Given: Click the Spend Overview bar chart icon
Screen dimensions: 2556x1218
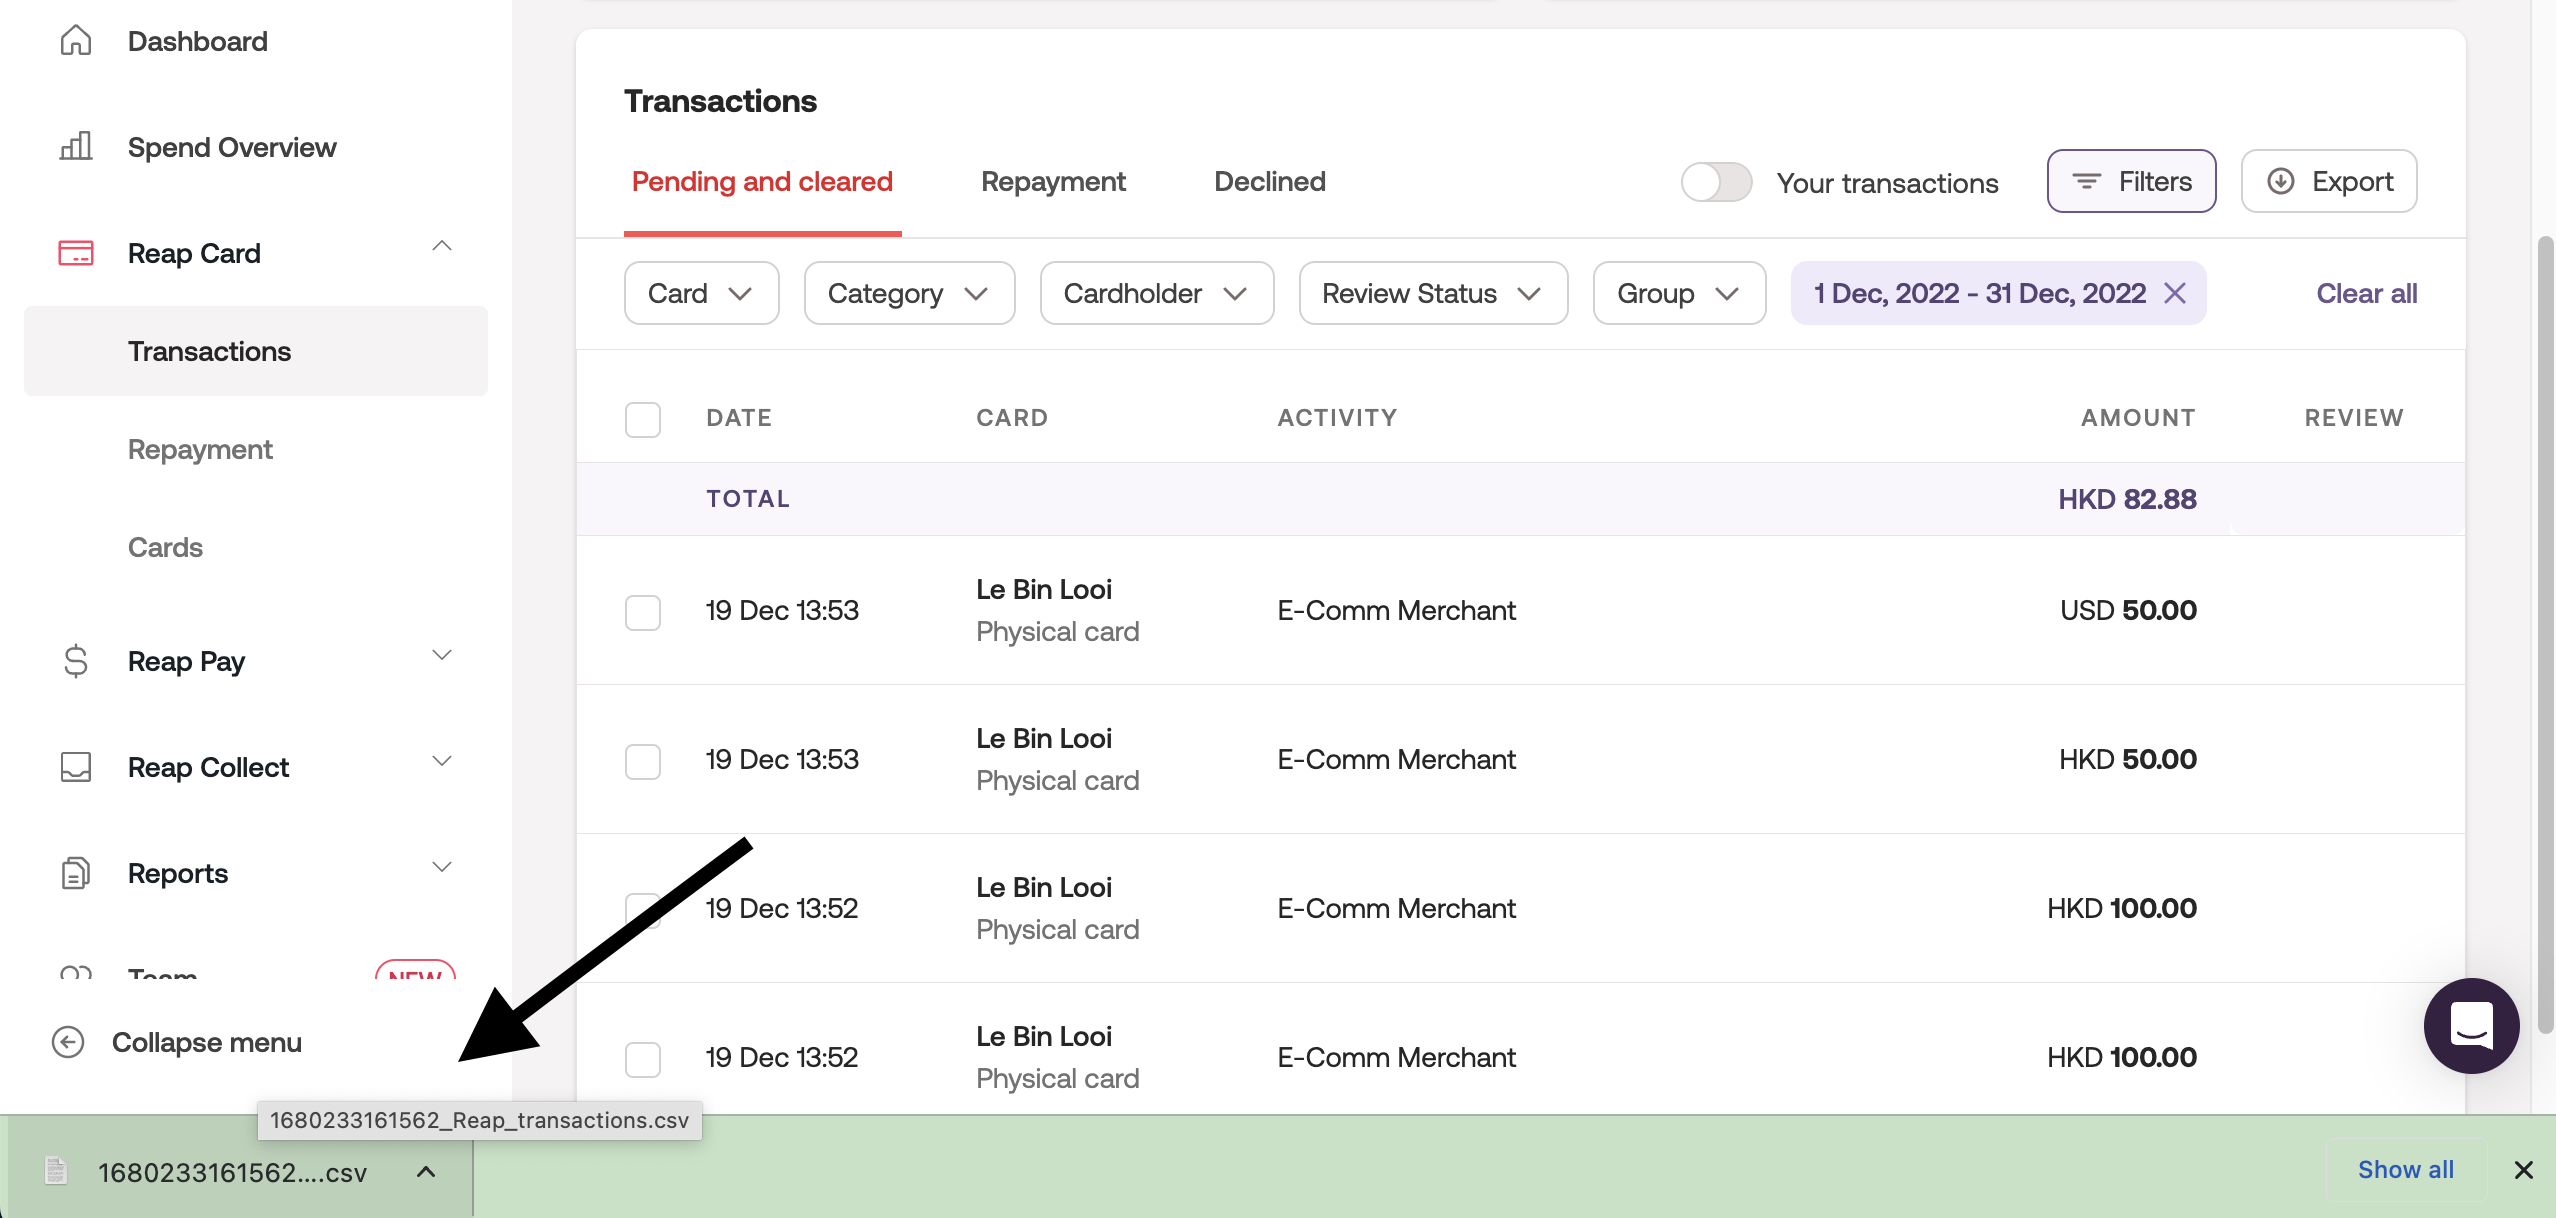Looking at the screenshot, I should click(x=76, y=147).
